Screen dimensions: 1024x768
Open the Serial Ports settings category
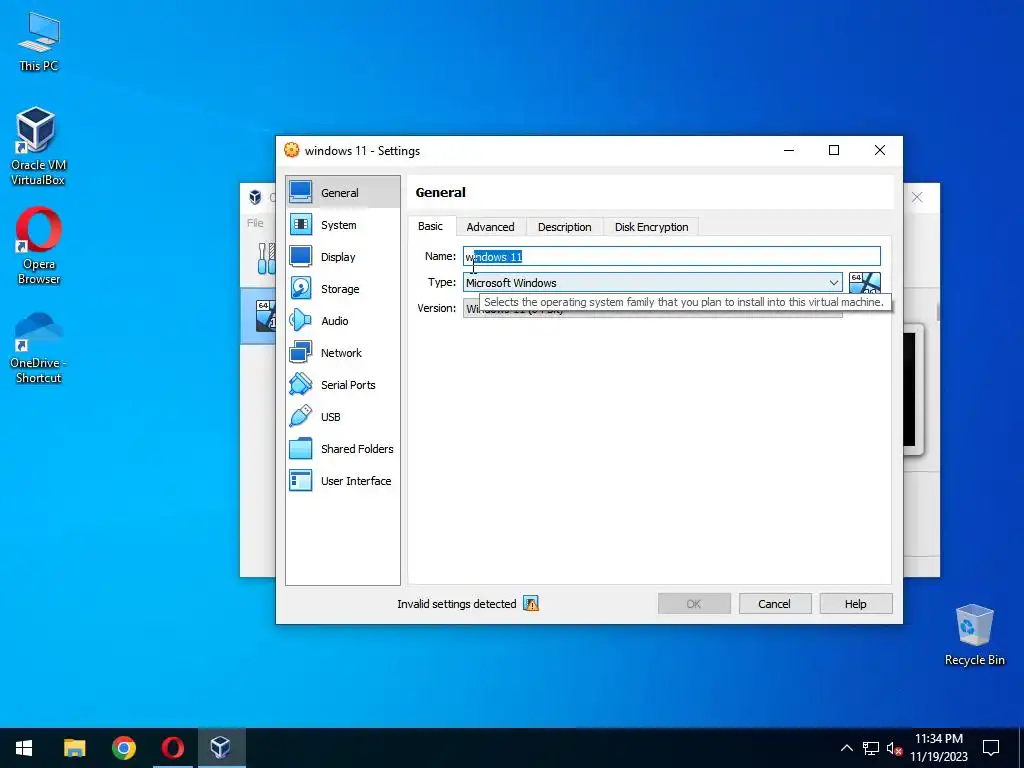click(x=342, y=385)
